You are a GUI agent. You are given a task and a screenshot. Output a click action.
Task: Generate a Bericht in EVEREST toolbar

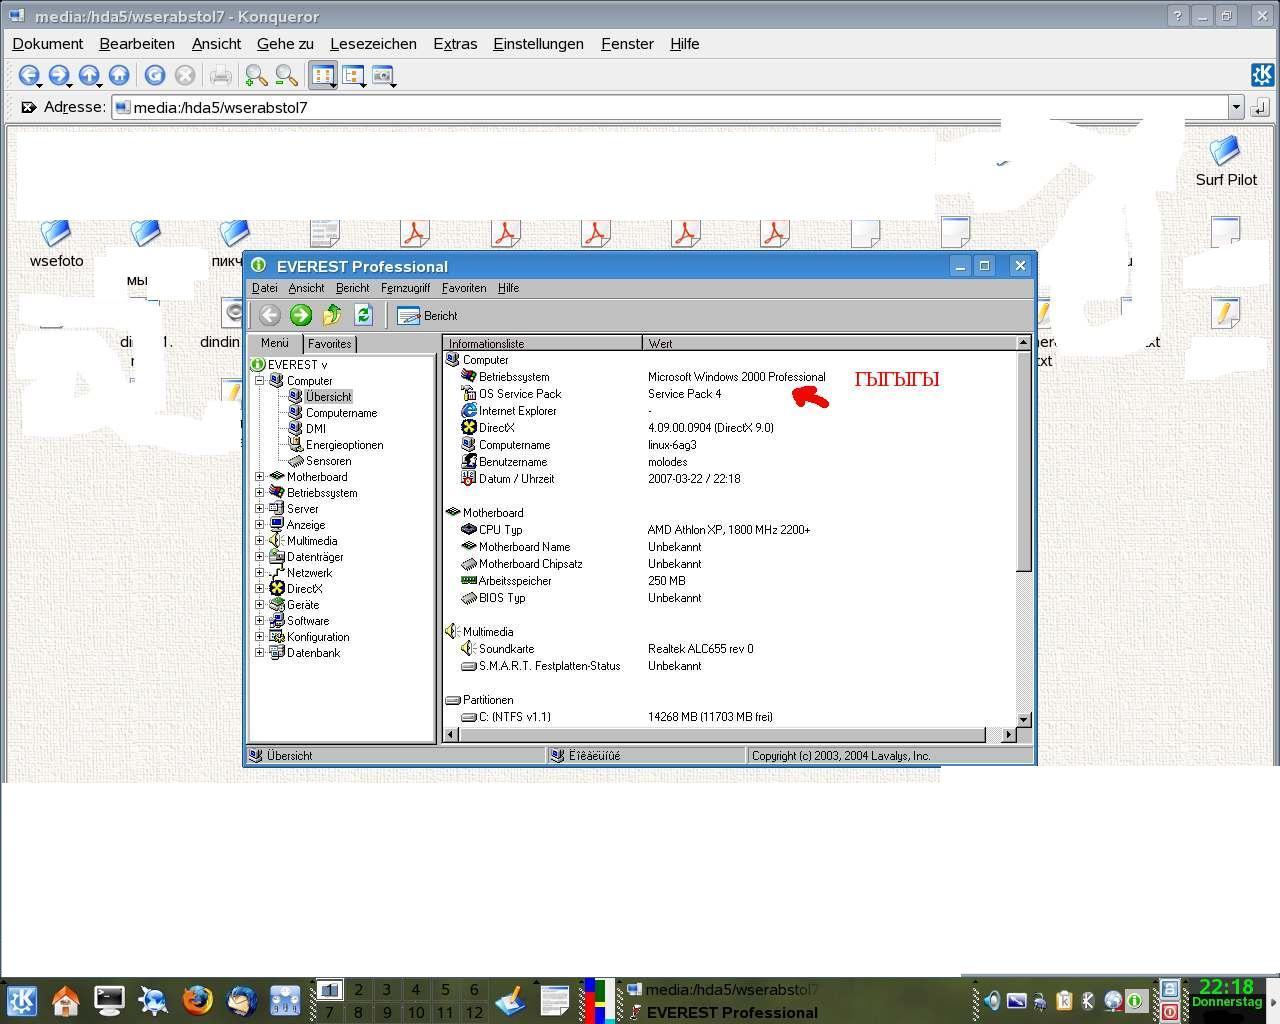(x=427, y=315)
